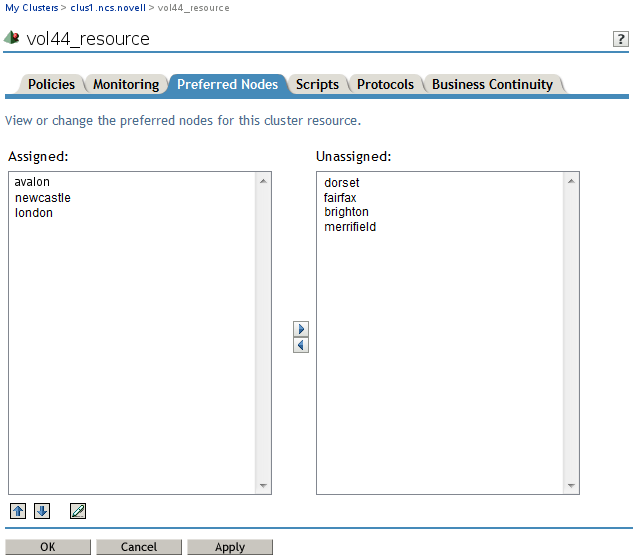Select newcastle in the Assigned list
This screenshot has width=633, height=558.
coord(43,198)
